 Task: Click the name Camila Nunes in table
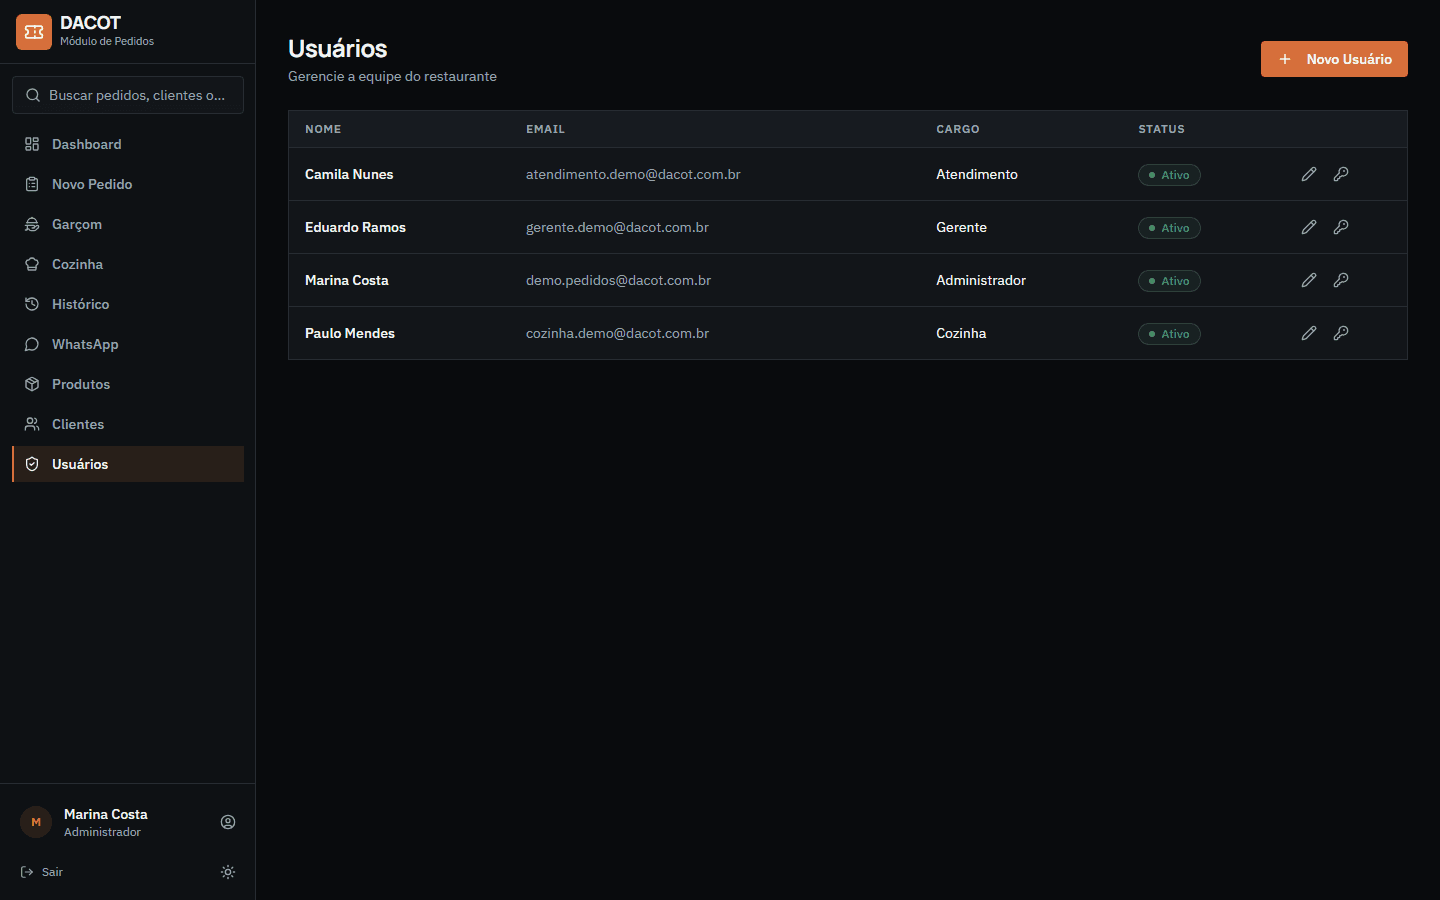(x=349, y=174)
